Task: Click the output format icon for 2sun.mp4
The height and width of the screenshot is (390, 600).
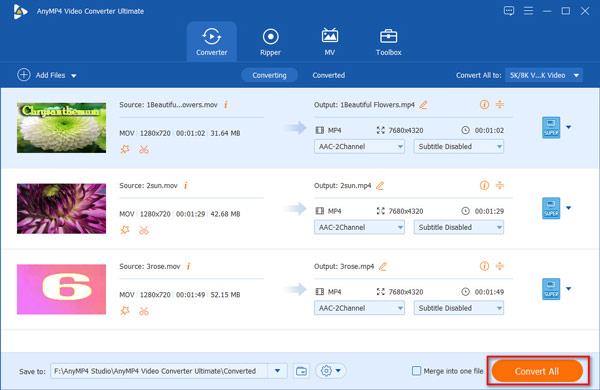Action: point(551,208)
